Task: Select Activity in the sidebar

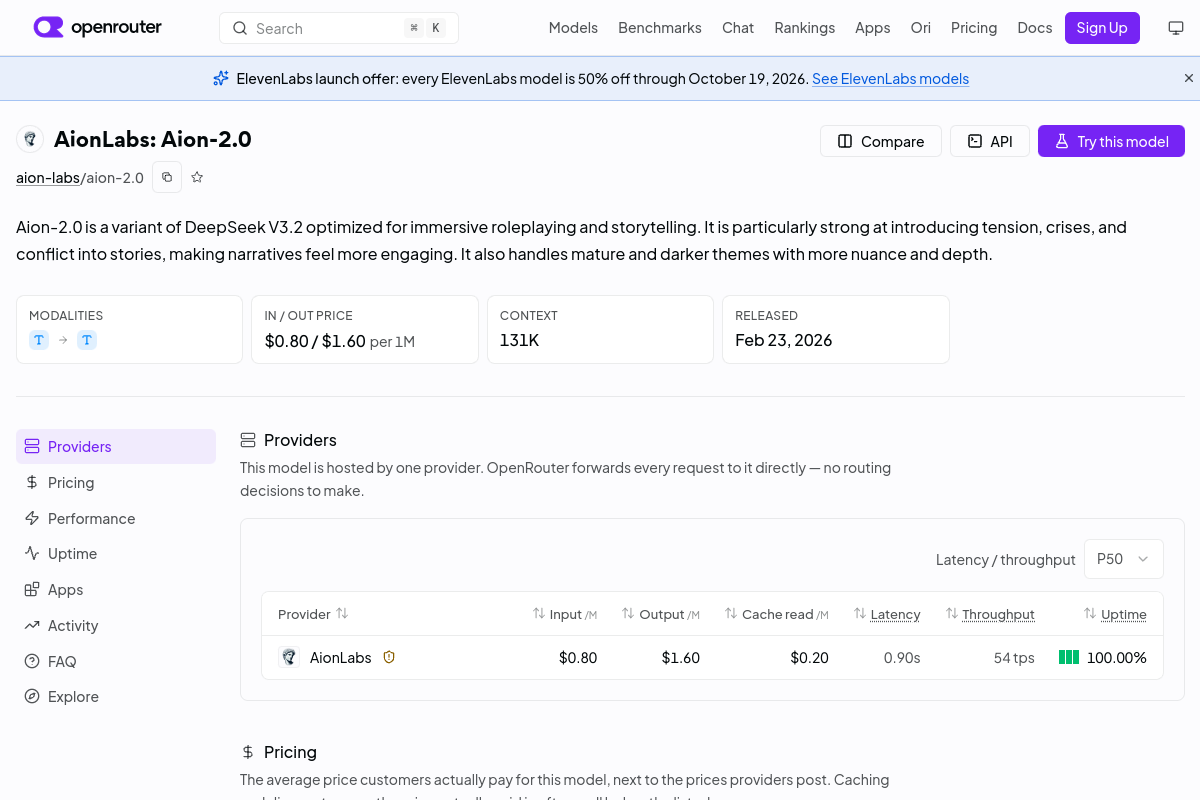Action: click(116, 625)
